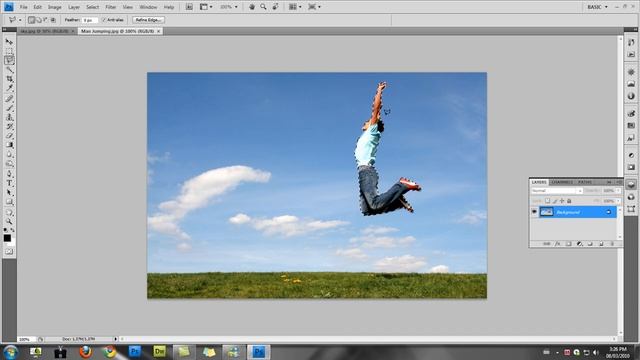Viewport: 640px width, 360px height.
Task: Toggle the Anti-alias checkbox
Action: coord(104,20)
